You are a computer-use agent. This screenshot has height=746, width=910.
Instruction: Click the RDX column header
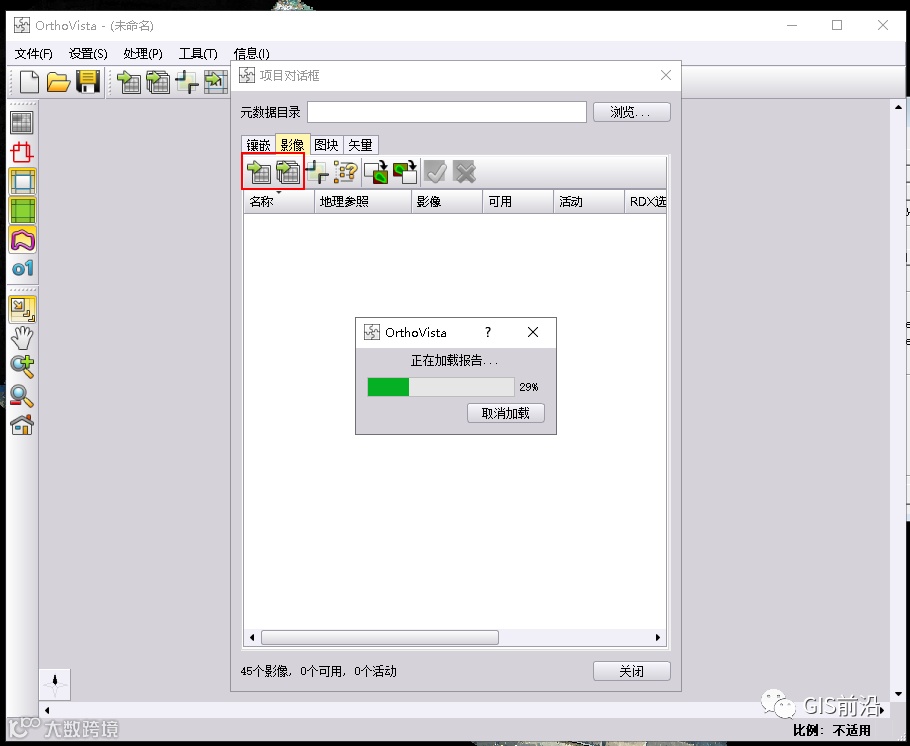click(x=645, y=201)
